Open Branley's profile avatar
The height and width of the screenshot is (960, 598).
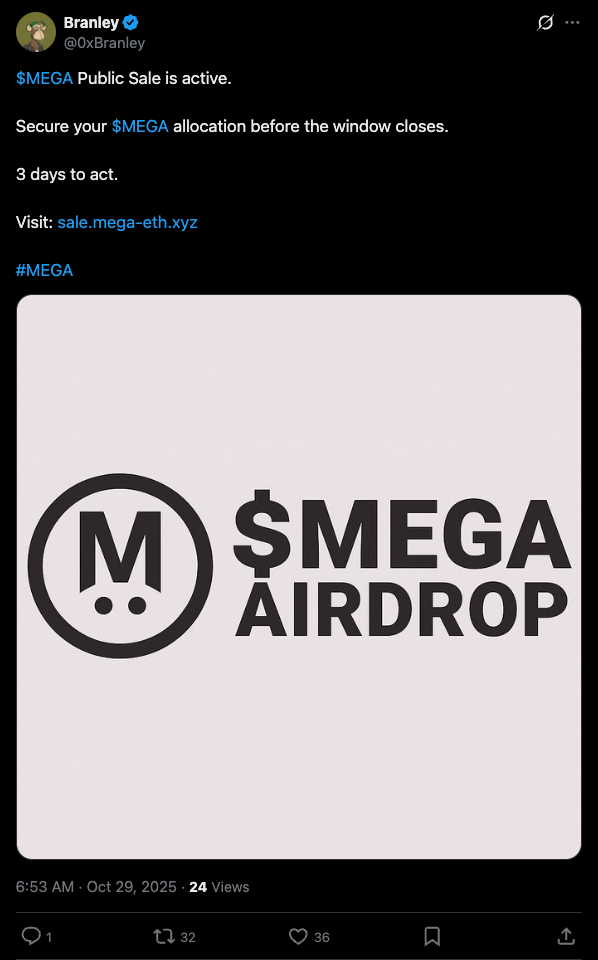[36, 32]
